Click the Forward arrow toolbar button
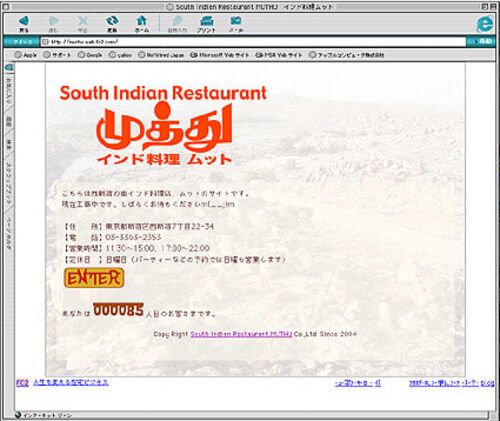 (53, 24)
